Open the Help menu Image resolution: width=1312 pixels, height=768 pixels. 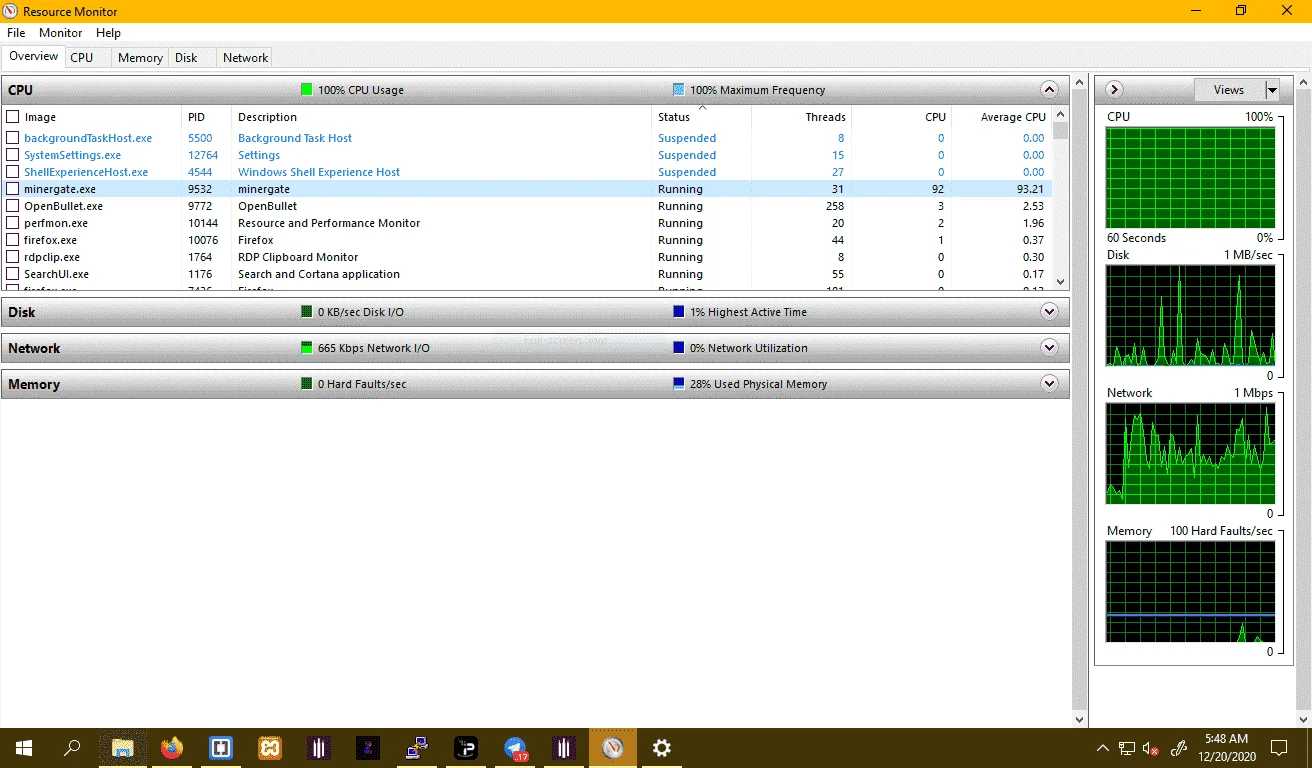(108, 33)
